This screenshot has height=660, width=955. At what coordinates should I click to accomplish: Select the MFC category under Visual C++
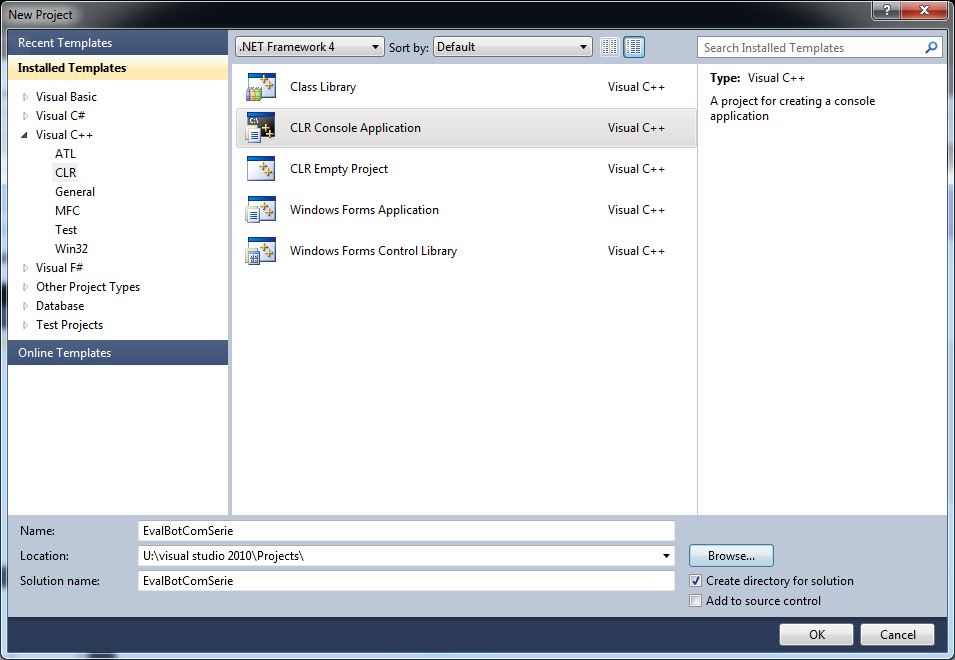point(67,211)
